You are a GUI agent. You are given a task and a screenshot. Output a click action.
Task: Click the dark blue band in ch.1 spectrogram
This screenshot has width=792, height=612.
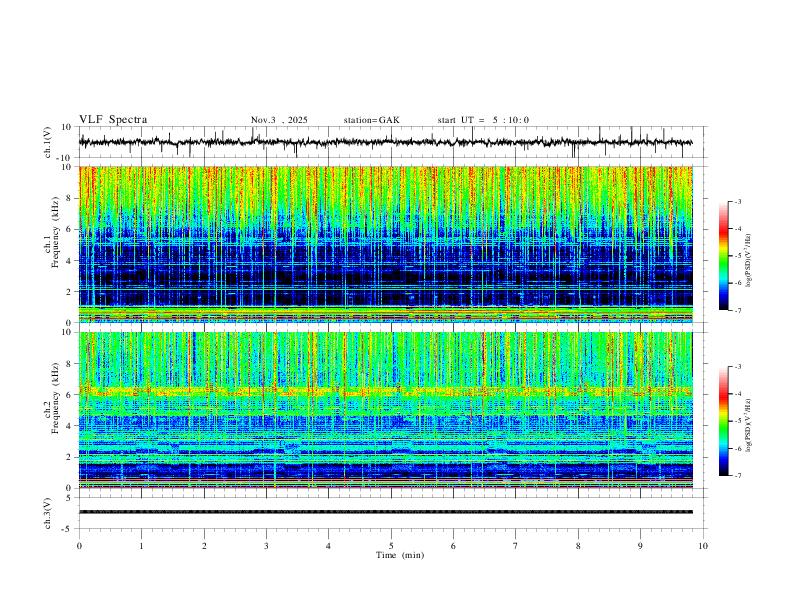click(385, 277)
